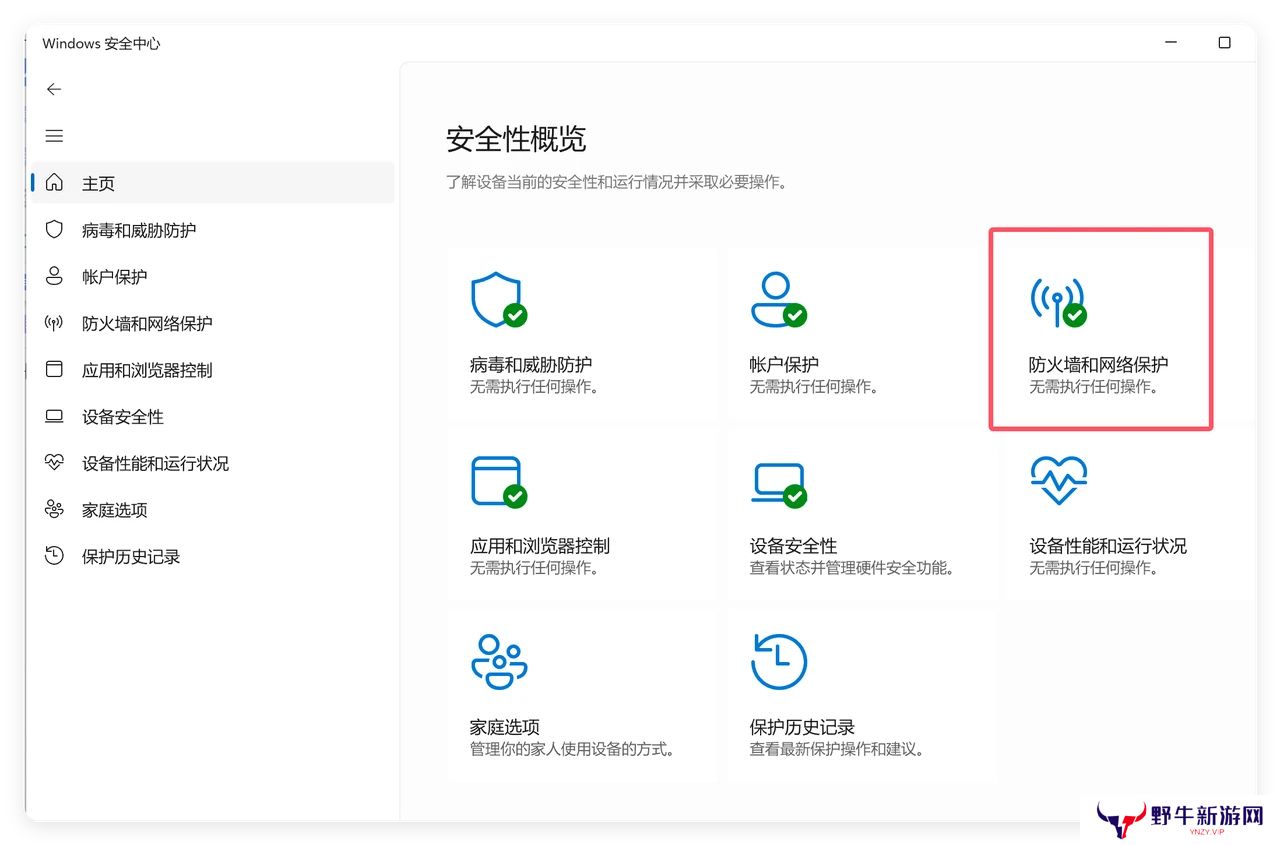The width and height of the screenshot is (1280, 845).
Task: Click the person icon beside 帐户保护 in sidebar
Action: pos(54,276)
